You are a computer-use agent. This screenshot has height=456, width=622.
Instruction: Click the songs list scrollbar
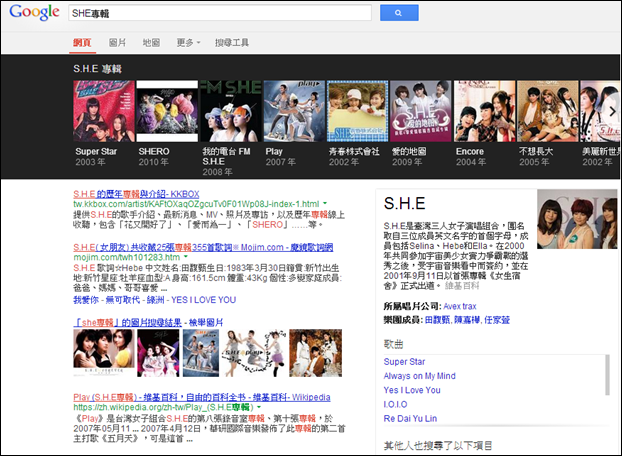(x=607, y=375)
